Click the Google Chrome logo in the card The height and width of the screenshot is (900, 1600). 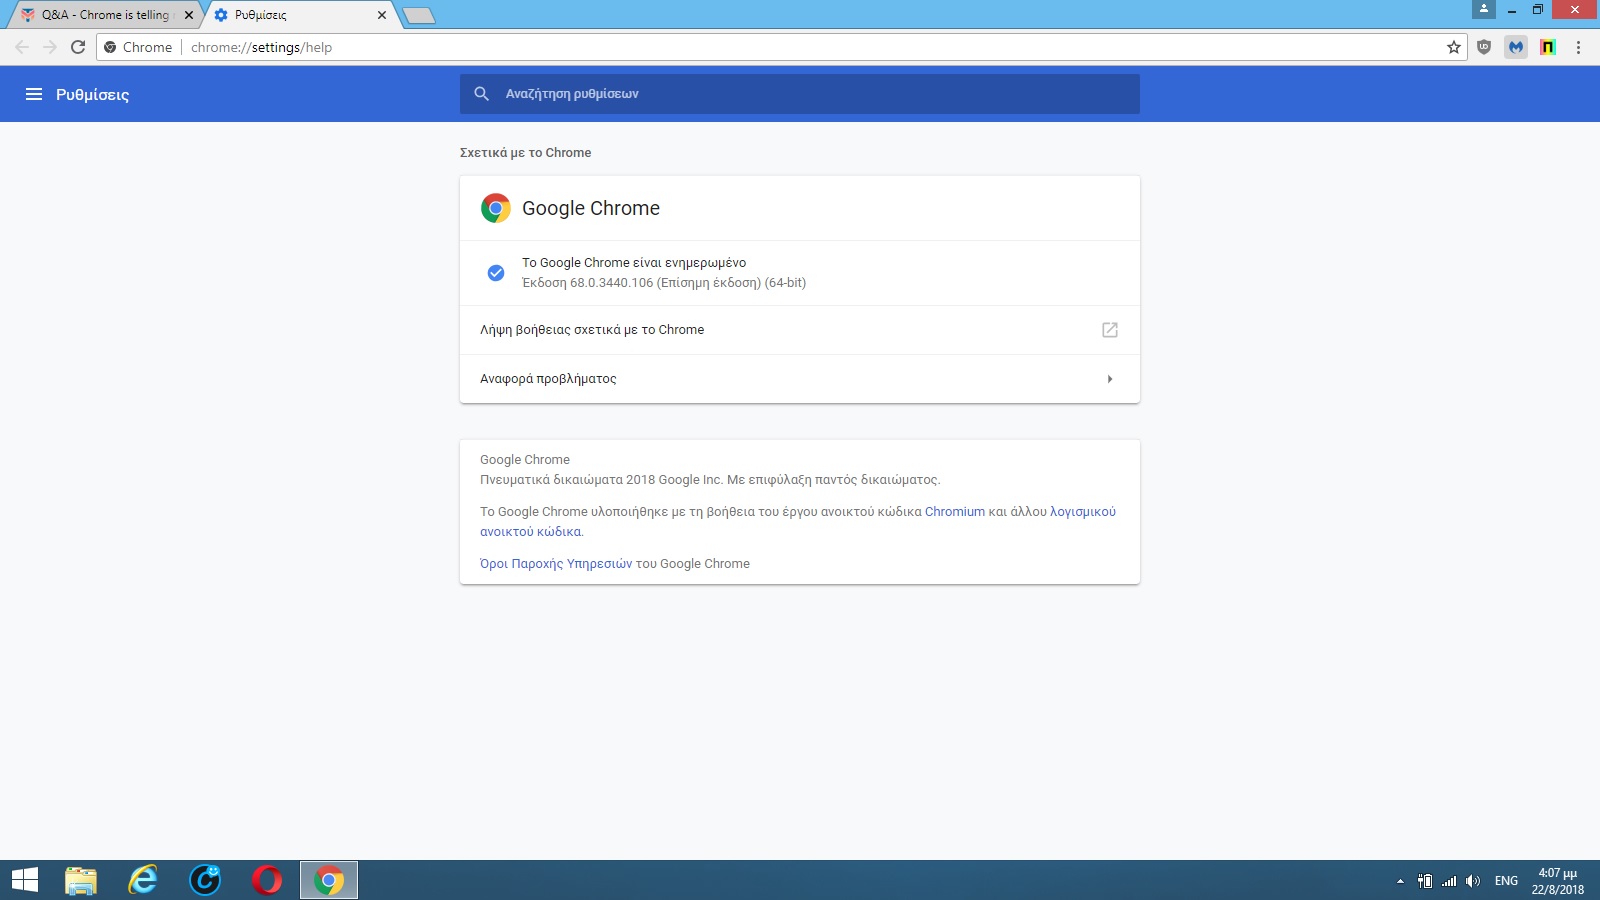click(x=495, y=208)
